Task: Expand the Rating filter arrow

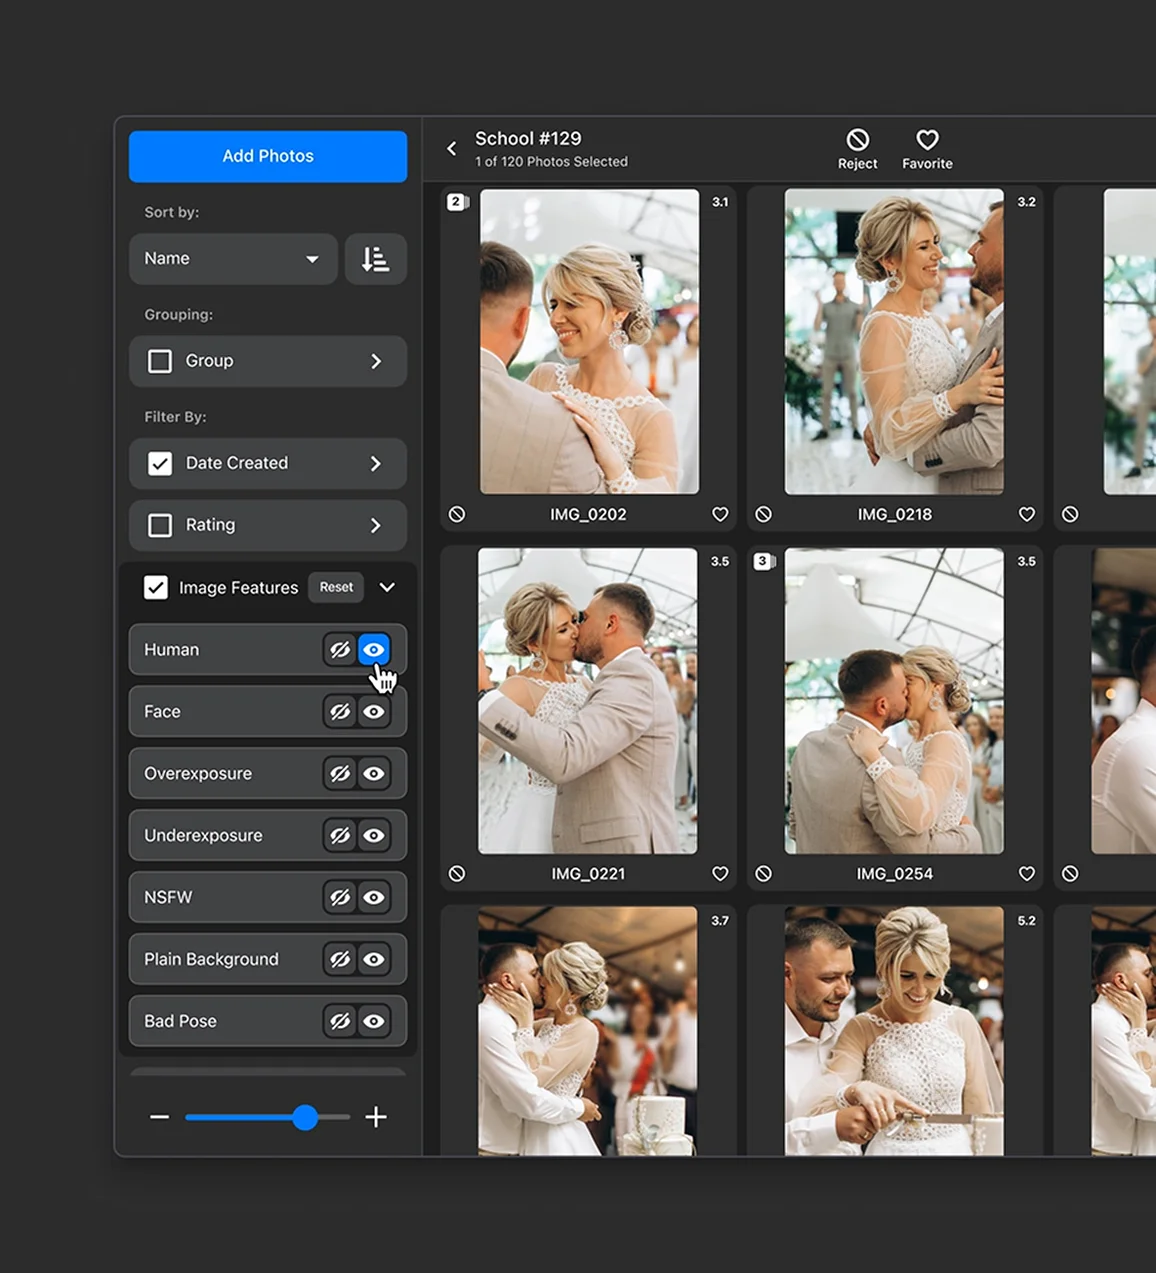Action: pyautogui.click(x=376, y=525)
